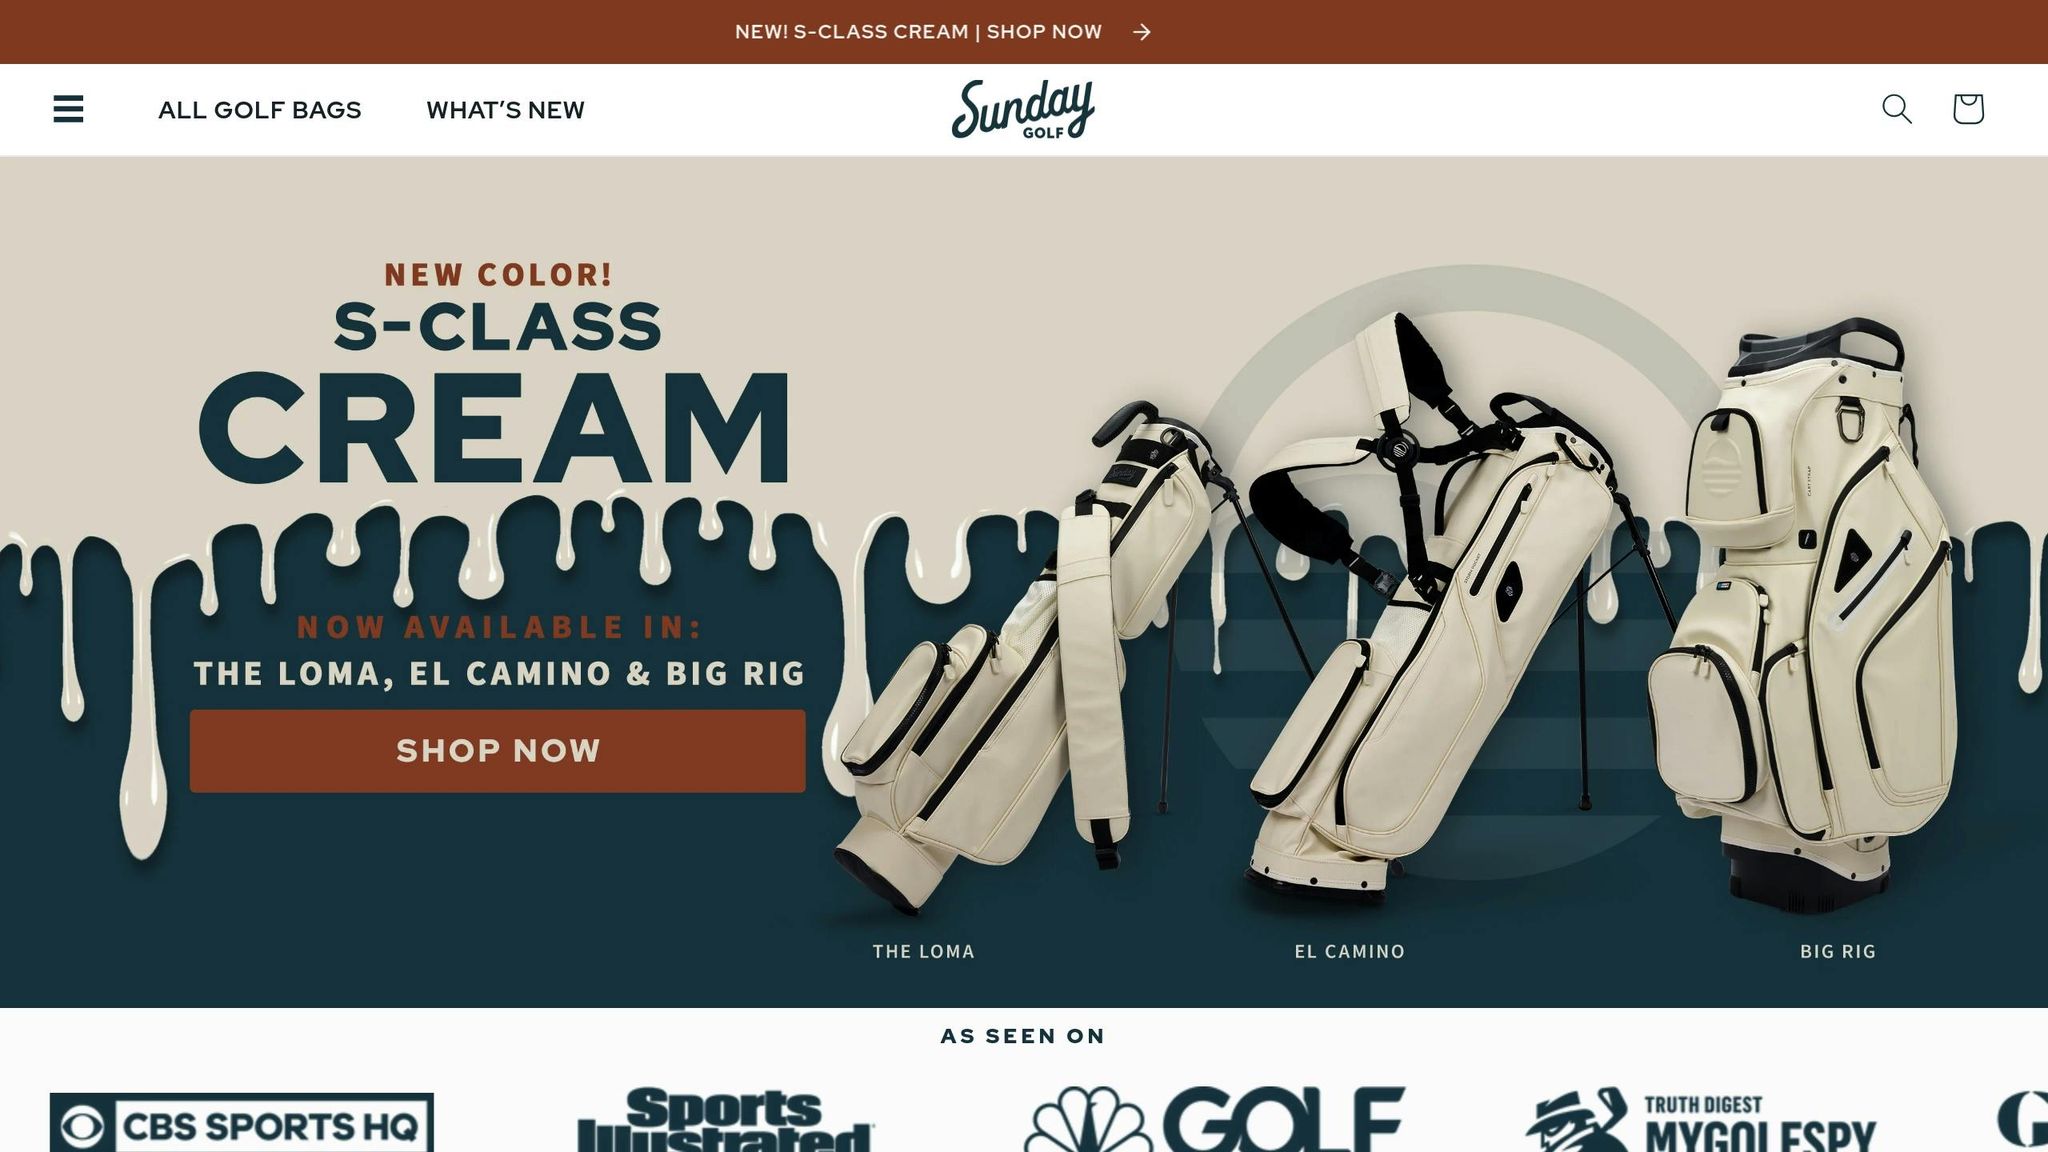Open the hamburger navigation menu
This screenshot has height=1152, width=2048.
[x=68, y=109]
